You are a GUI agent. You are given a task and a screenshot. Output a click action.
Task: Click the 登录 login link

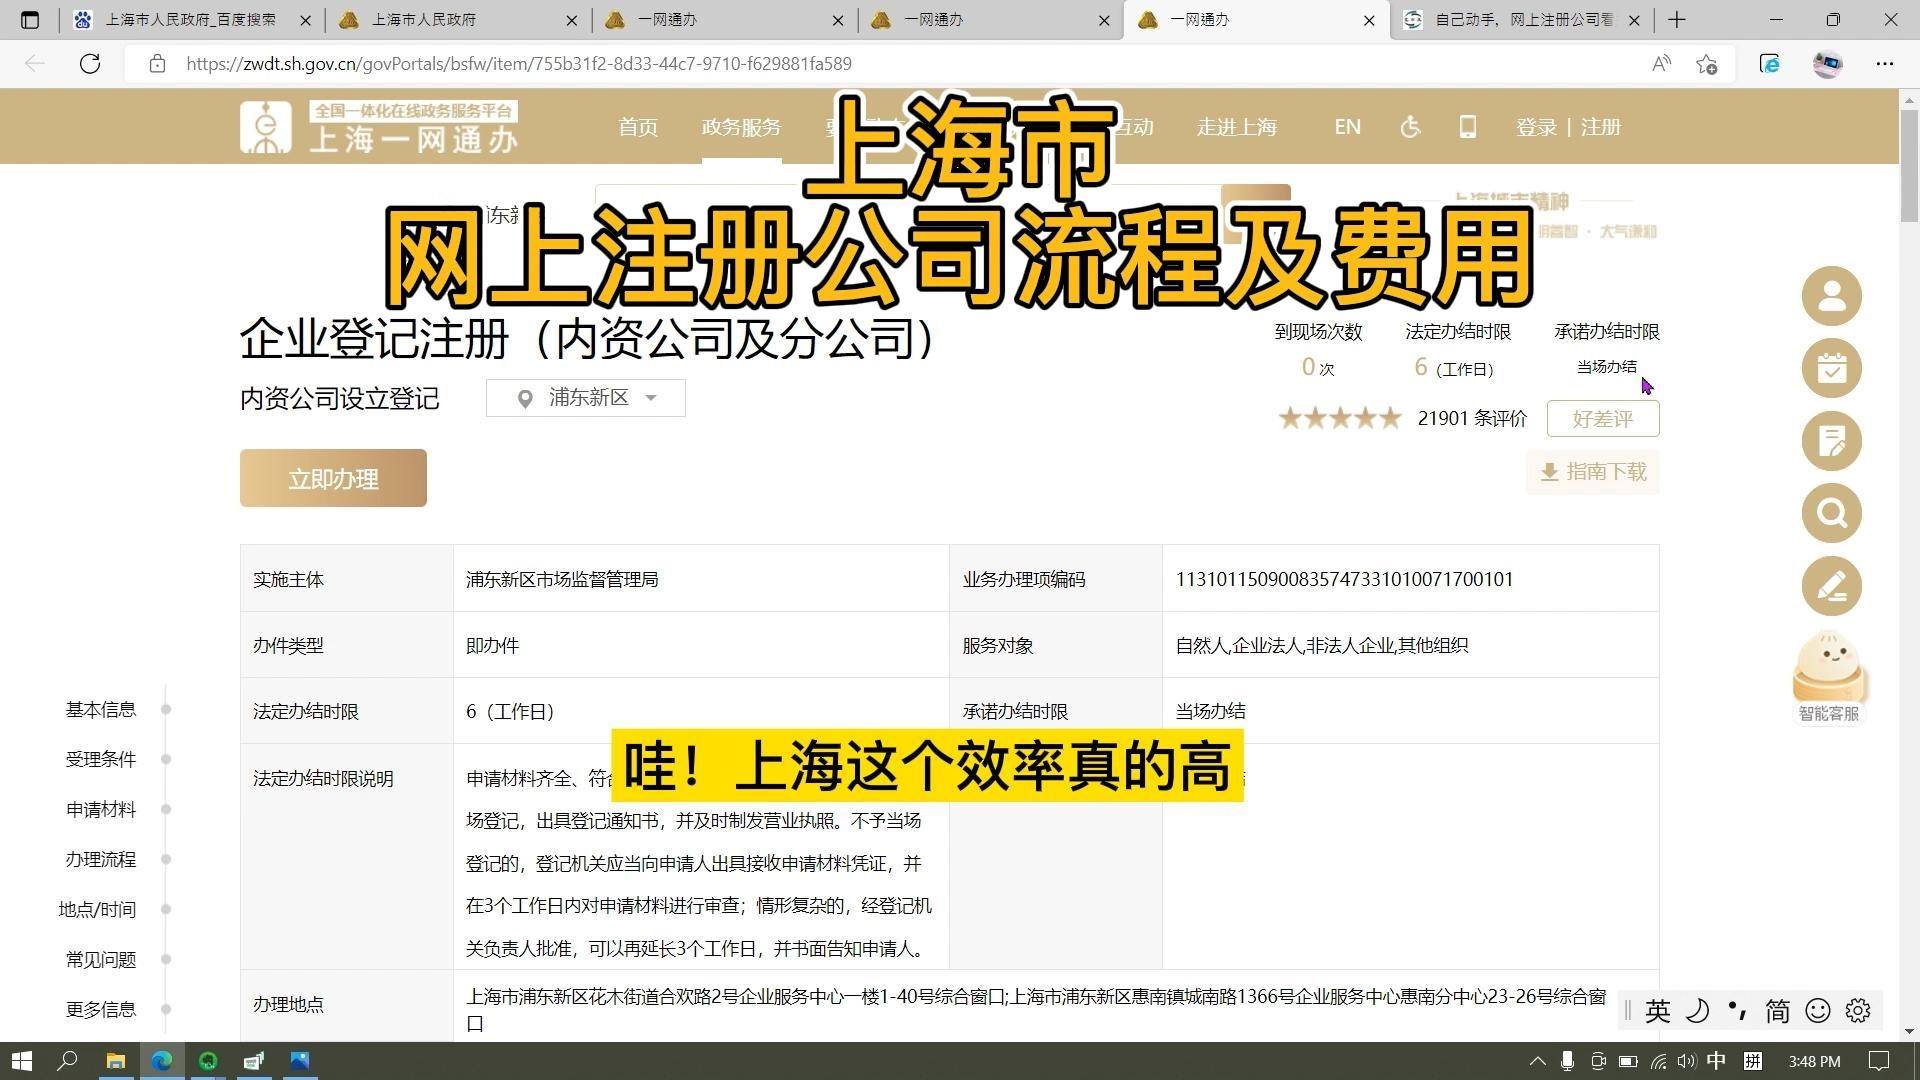pyautogui.click(x=1536, y=127)
